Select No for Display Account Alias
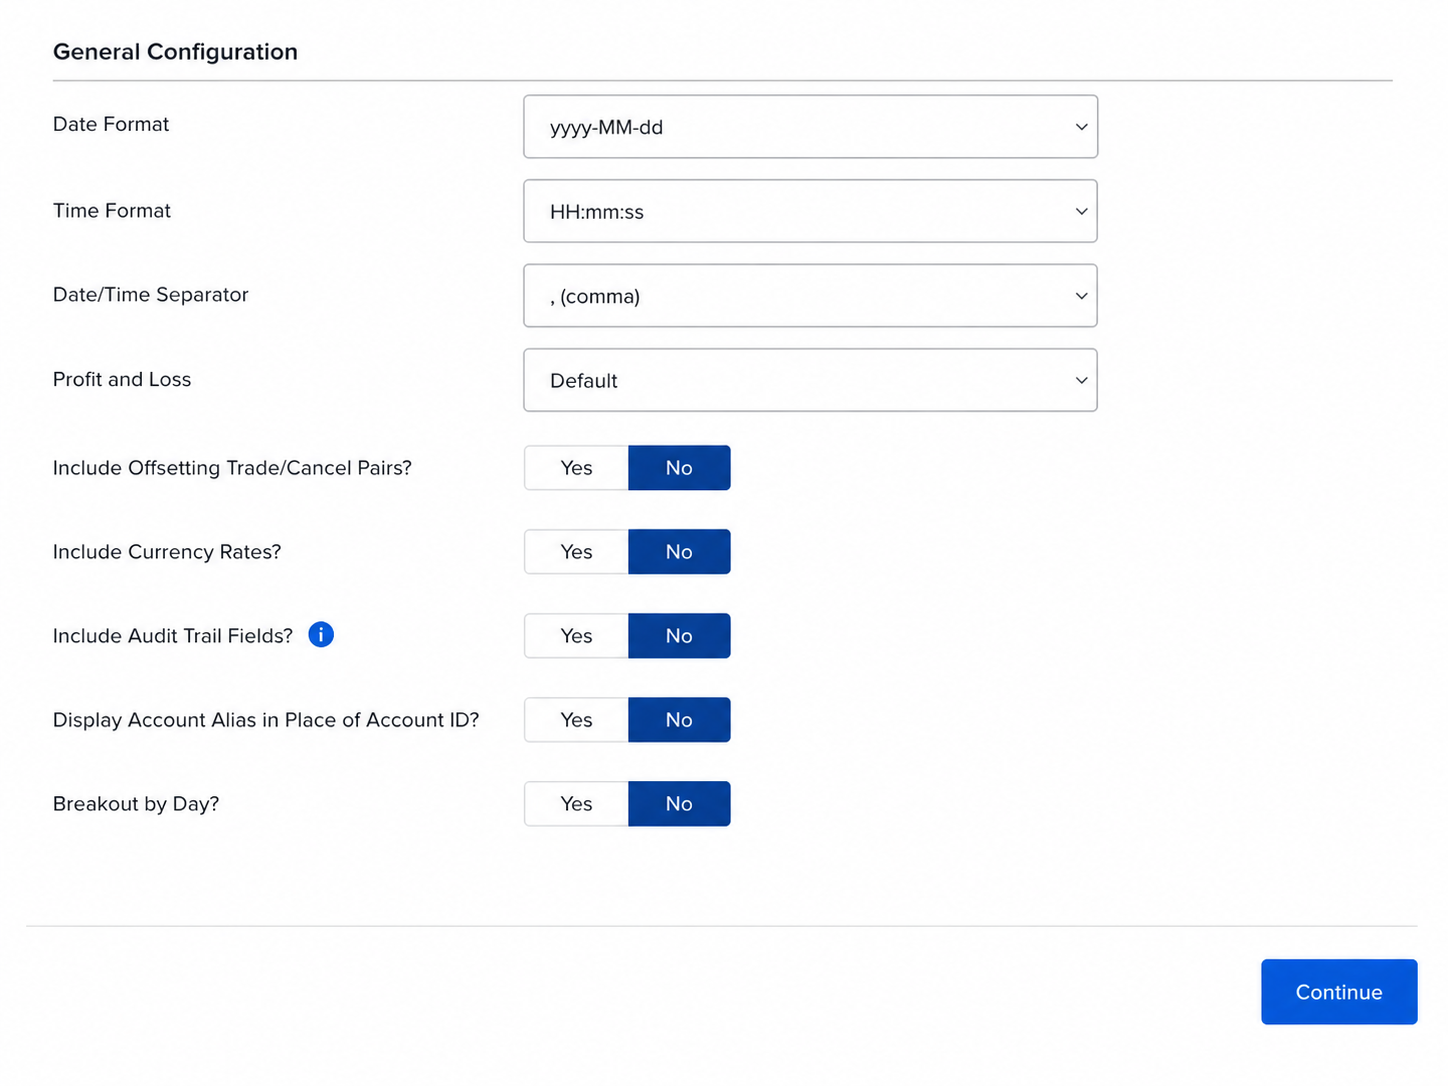The width and height of the screenshot is (1448, 1086). pos(679,720)
